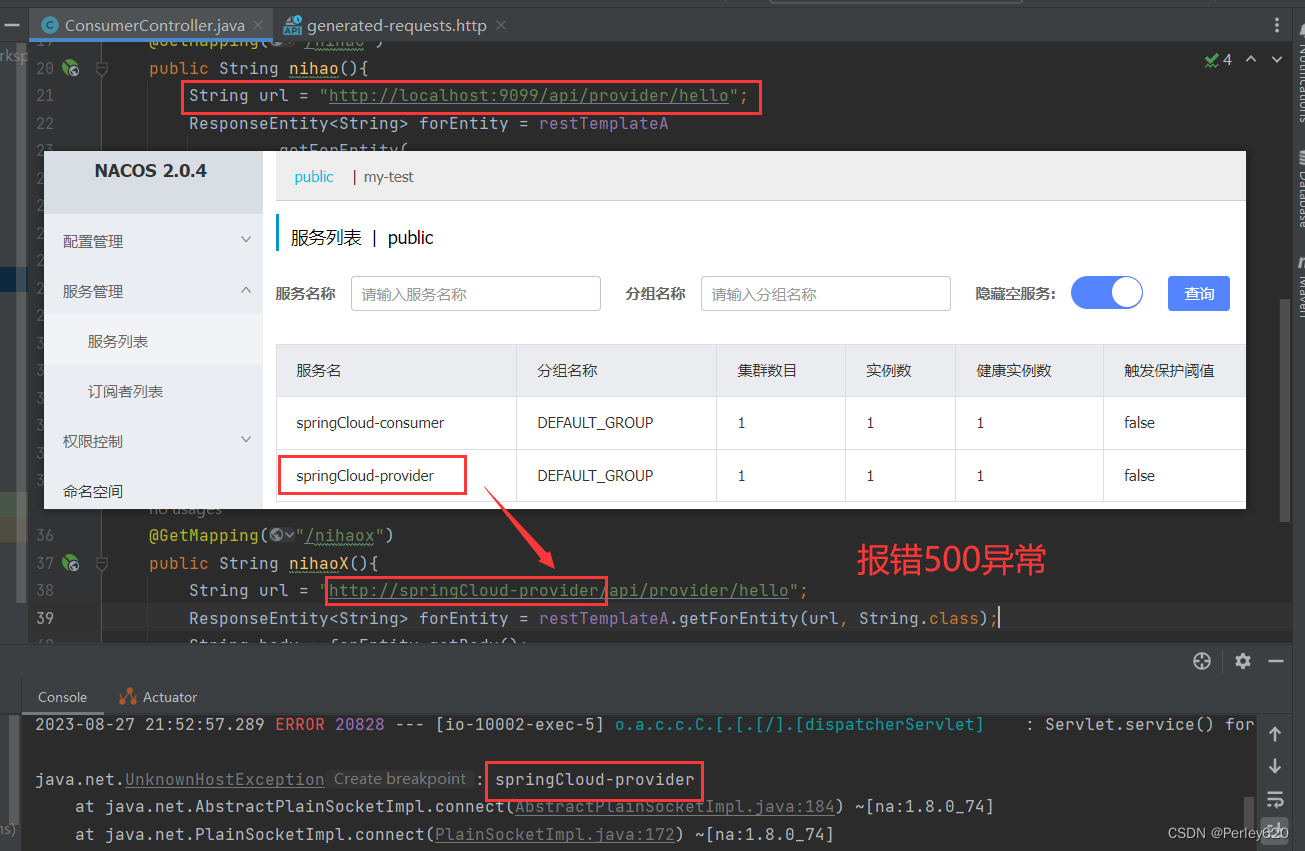Close the ConsumerController.java tab
Screen dimensions: 1305x851
(x=258, y=25)
